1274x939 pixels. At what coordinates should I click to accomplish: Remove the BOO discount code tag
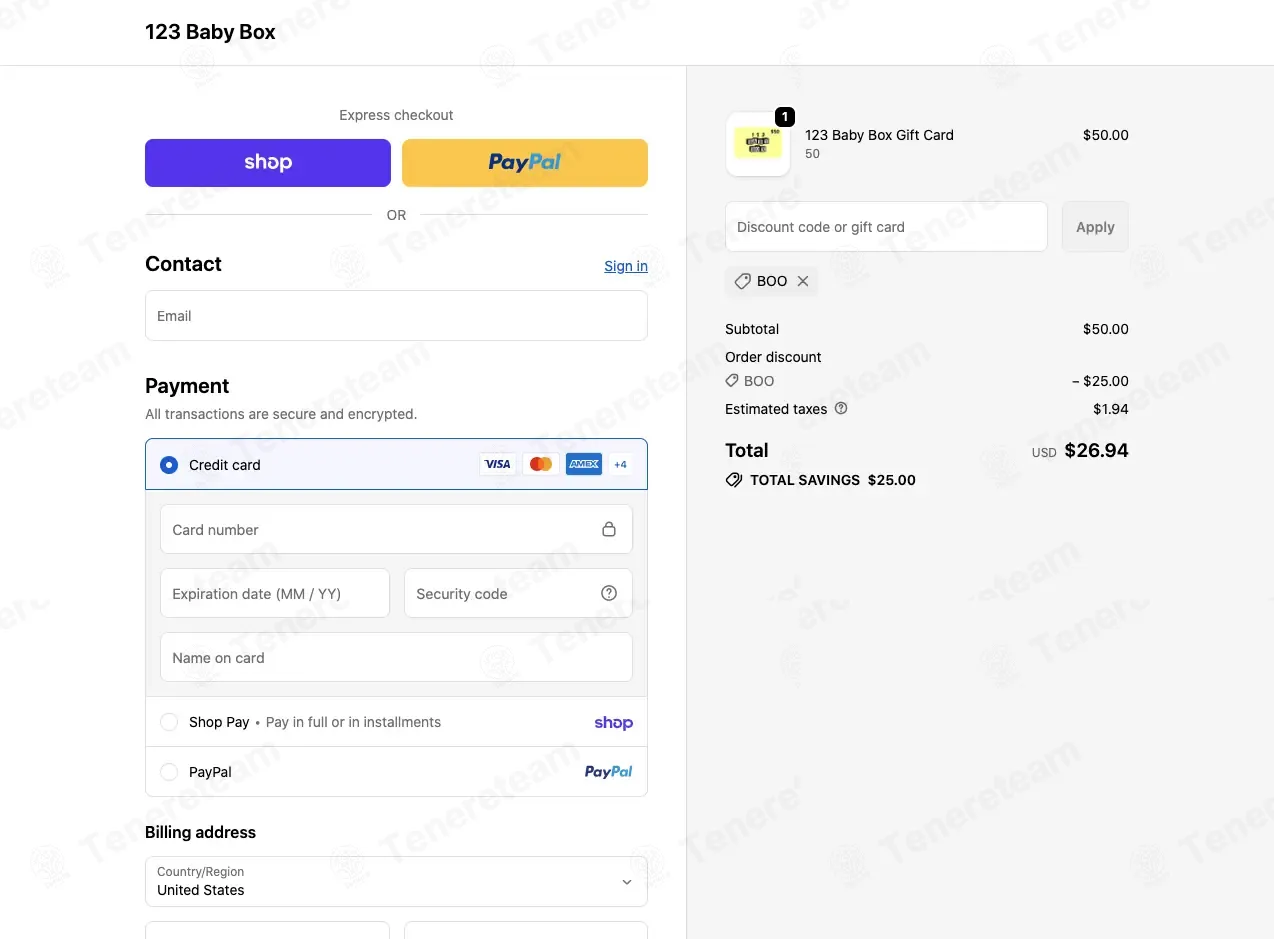click(803, 281)
